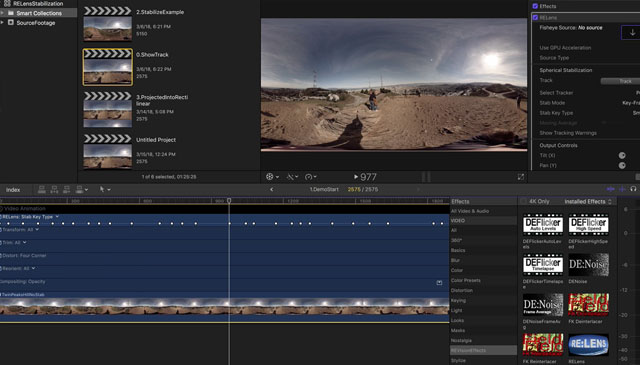The height and width of the screenshot is (365, 640).
Task: Choose the Distortion effects category
Action: [x=462, y=290]
